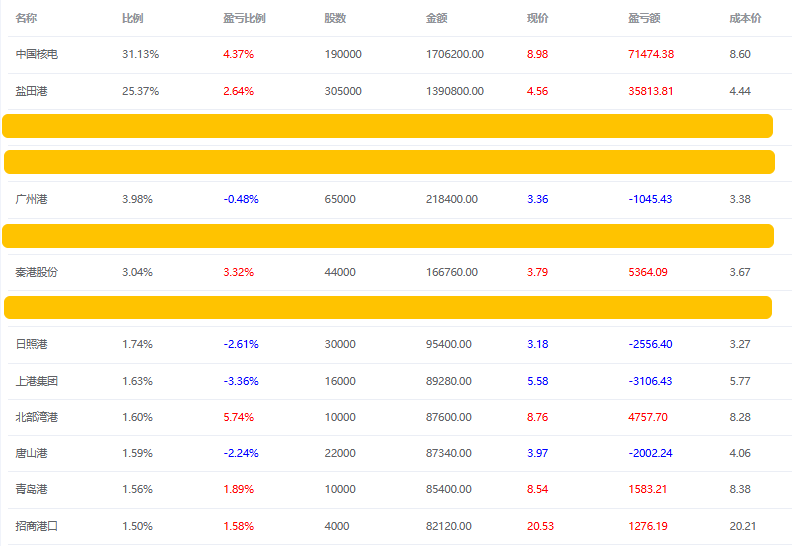Click the 5.74% profit ratio
Image resolution: width=792 pixels, height=546 pixels.
pyautogui.click(x=238, y=417)
